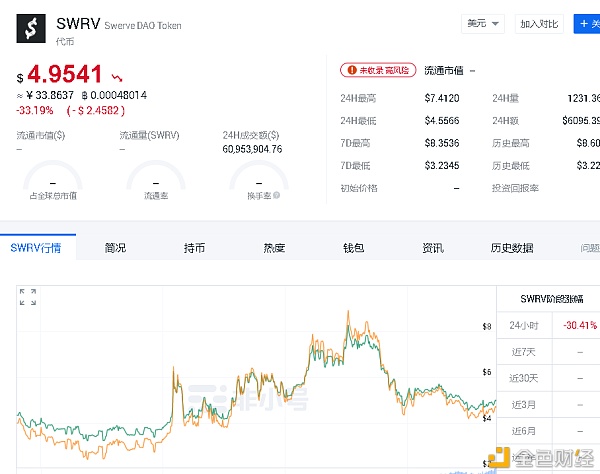Open the 持币 tab
Image resolution: width=600 pixels, height=474 pixels.
pos(194,248)
